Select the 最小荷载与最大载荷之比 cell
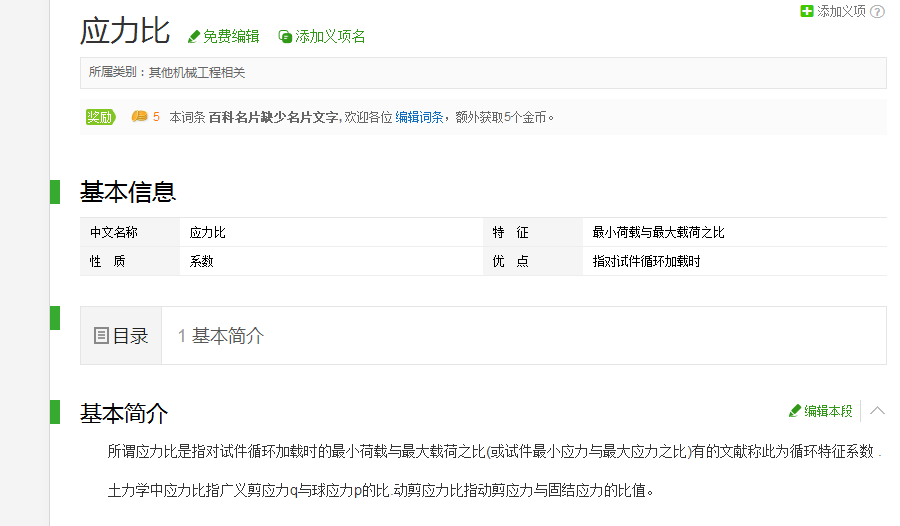Viewport: 900px width, 526px height. [658, 232]
